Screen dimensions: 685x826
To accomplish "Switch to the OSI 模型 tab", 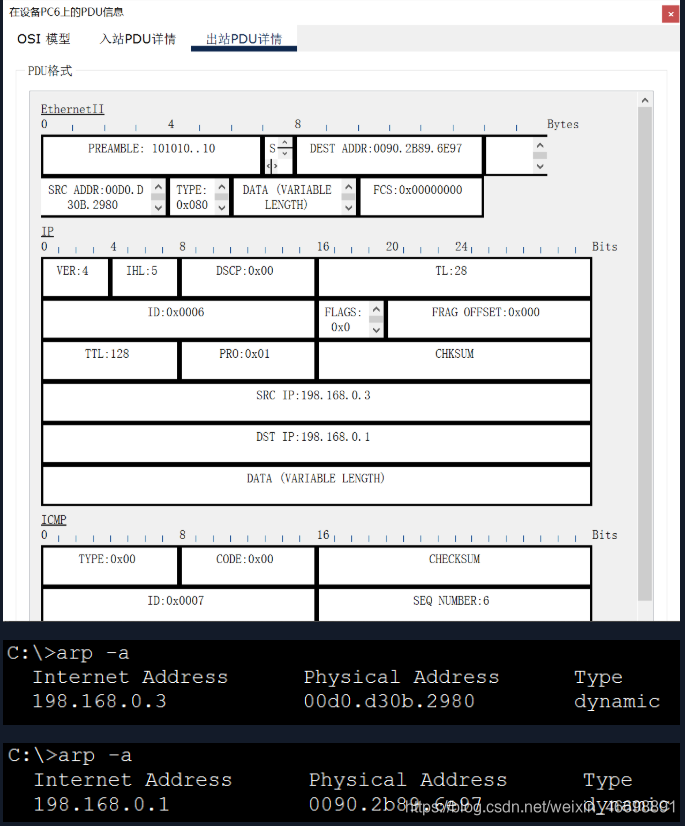I will pyautogui.click(x=44, y=39).
